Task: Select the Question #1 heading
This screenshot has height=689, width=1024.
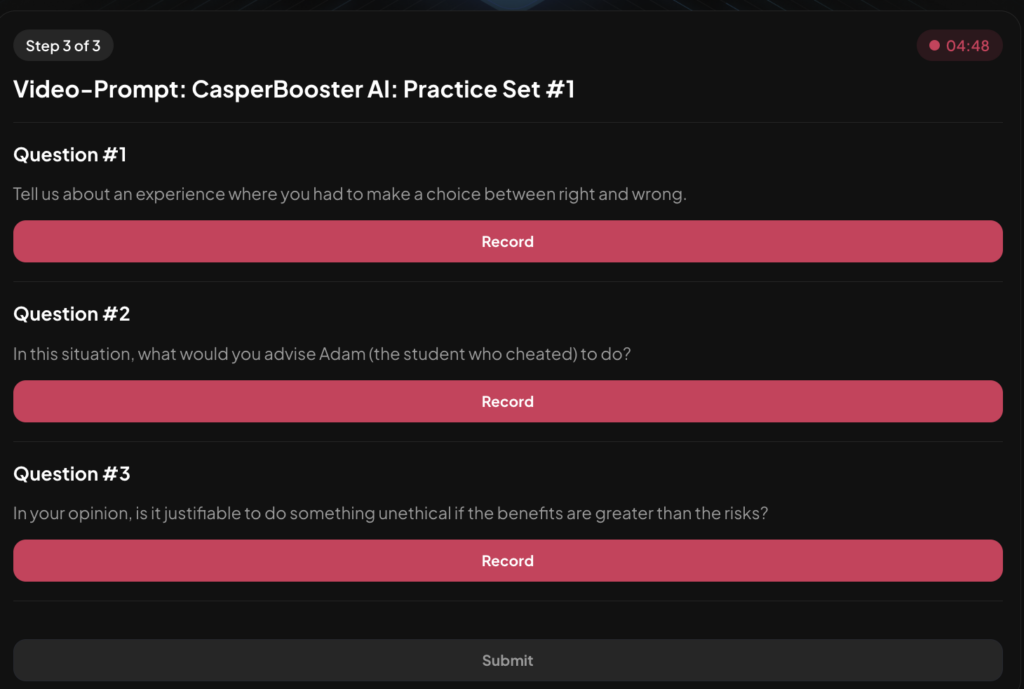Action: (x=69, y=154)
